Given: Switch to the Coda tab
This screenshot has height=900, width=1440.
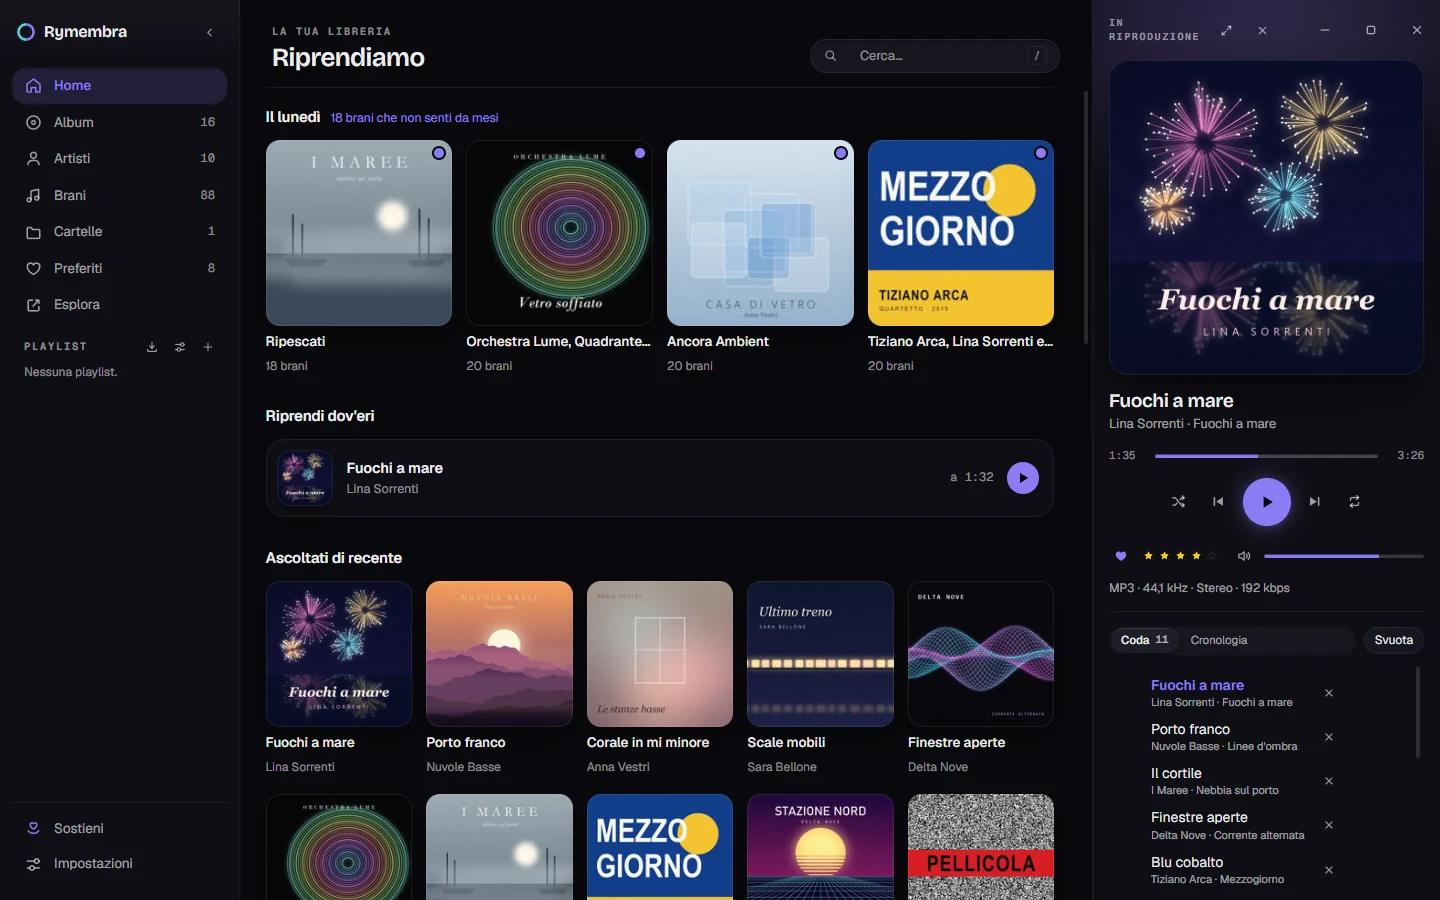Looking at the screenshot, I should tap(1144, 640).
